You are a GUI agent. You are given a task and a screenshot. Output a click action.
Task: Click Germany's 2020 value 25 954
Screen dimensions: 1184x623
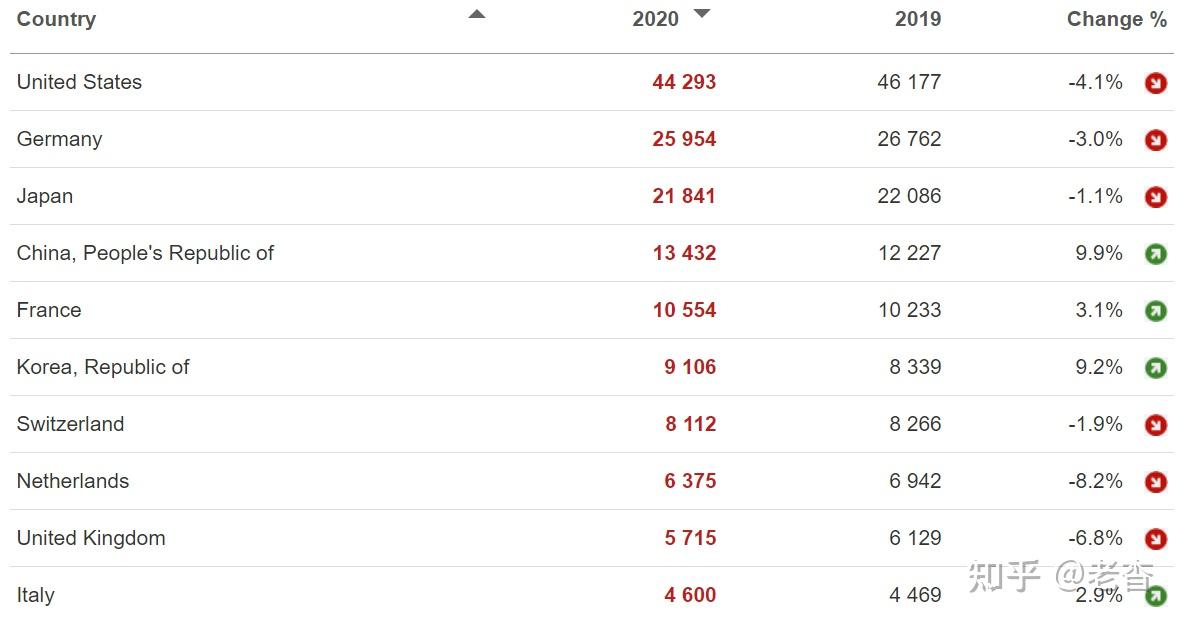[x=684, y=139]
